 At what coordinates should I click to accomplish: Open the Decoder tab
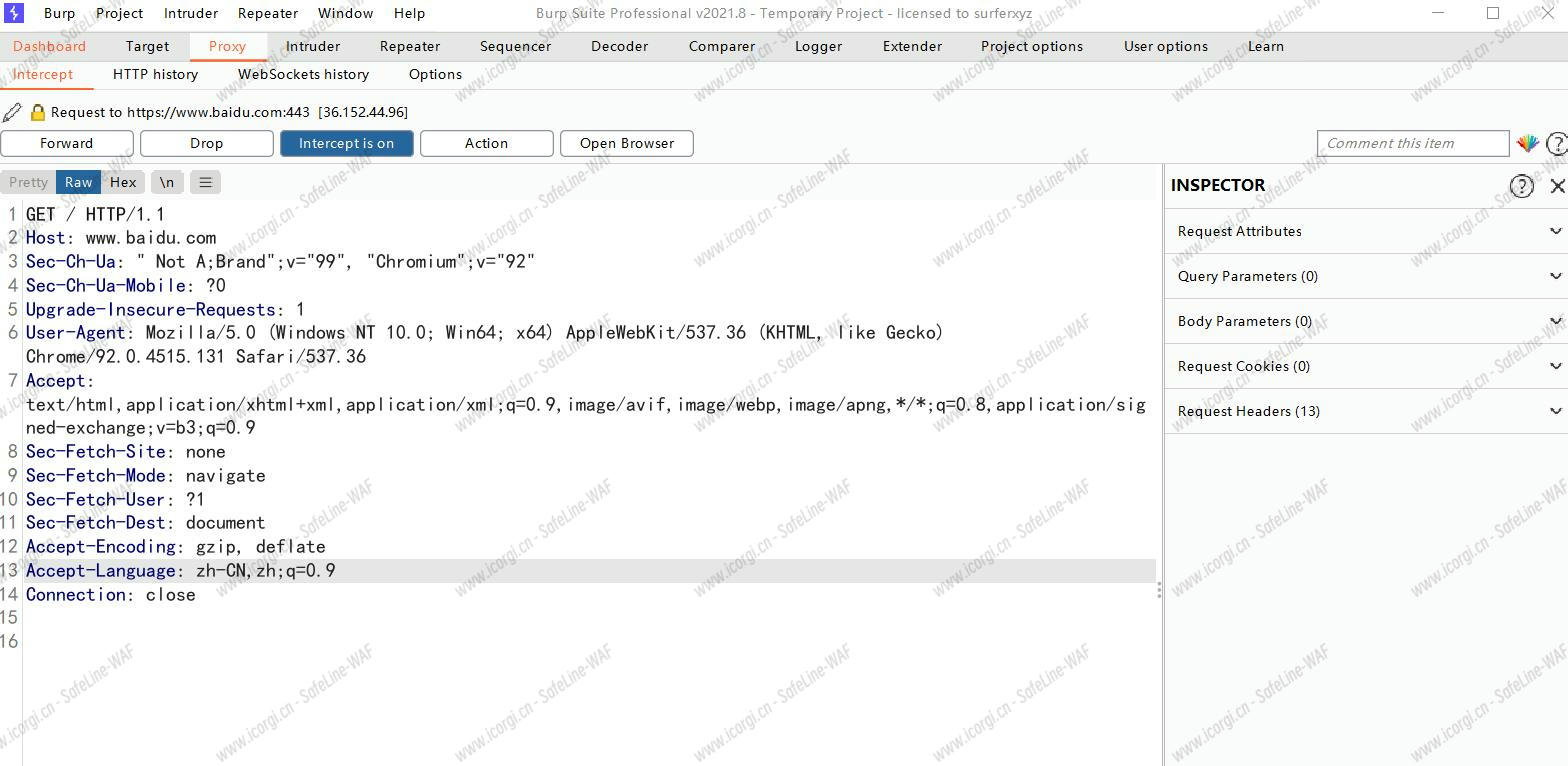click(619, 46)
